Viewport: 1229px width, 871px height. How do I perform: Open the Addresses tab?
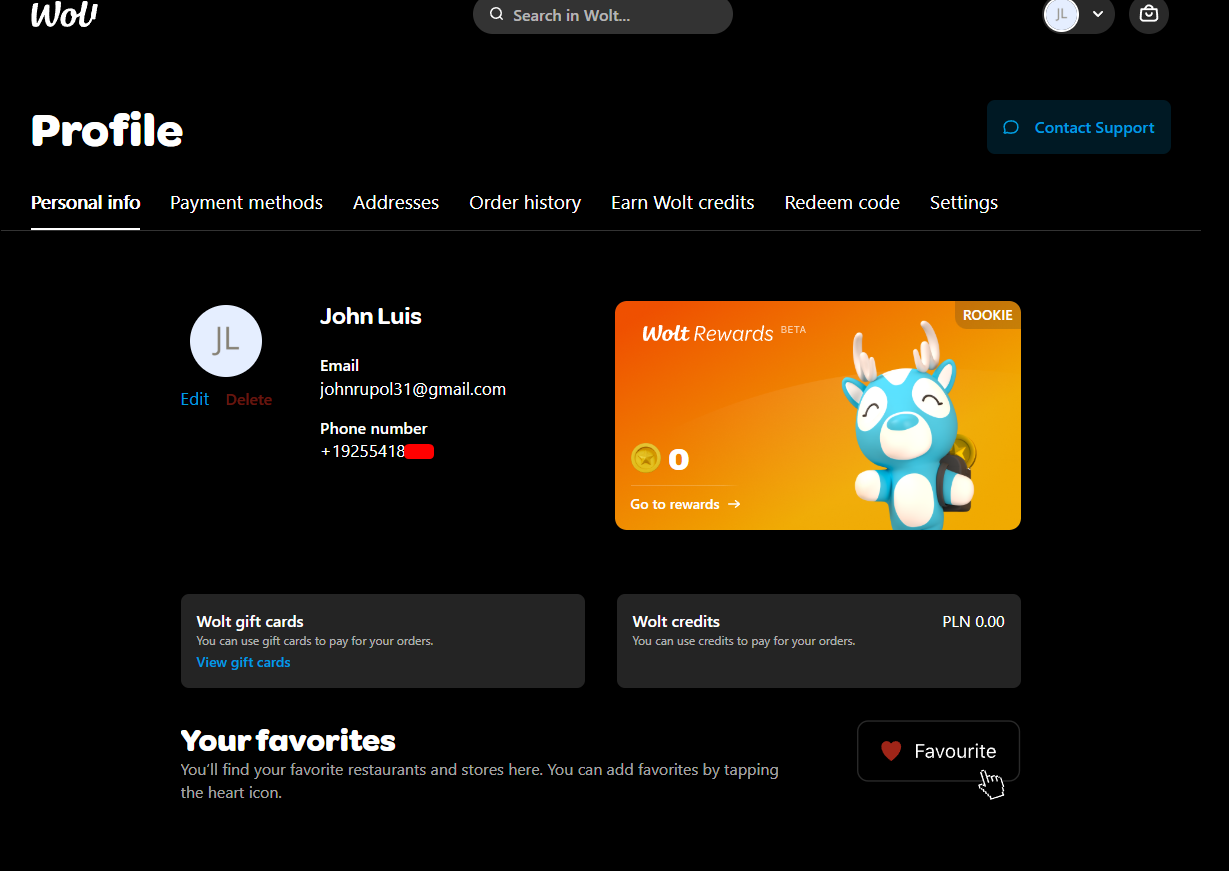pyautogui.click(x=396, y=203)
